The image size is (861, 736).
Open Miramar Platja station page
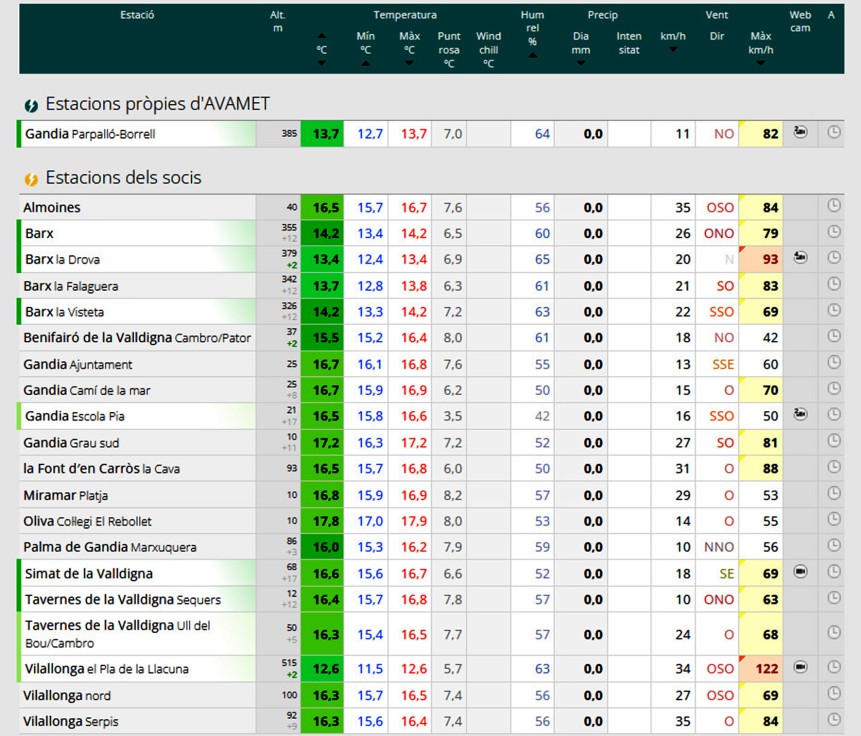tap(65, 495)
